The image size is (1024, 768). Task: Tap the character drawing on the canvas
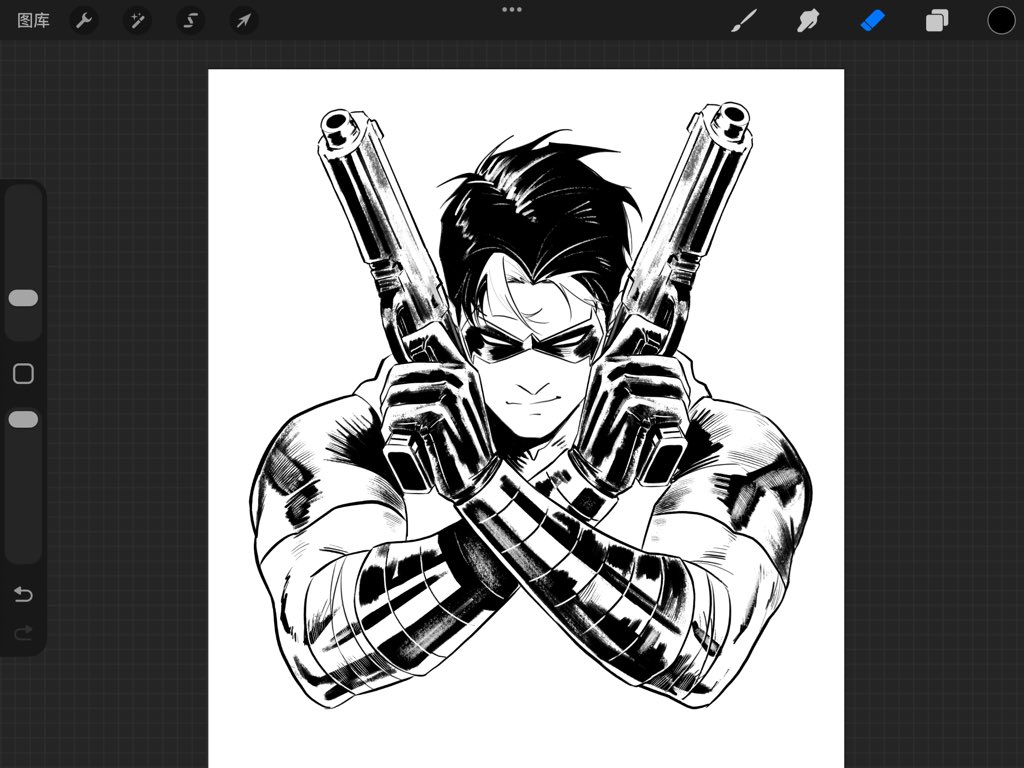pyautogui.click(x=532, y=405)
